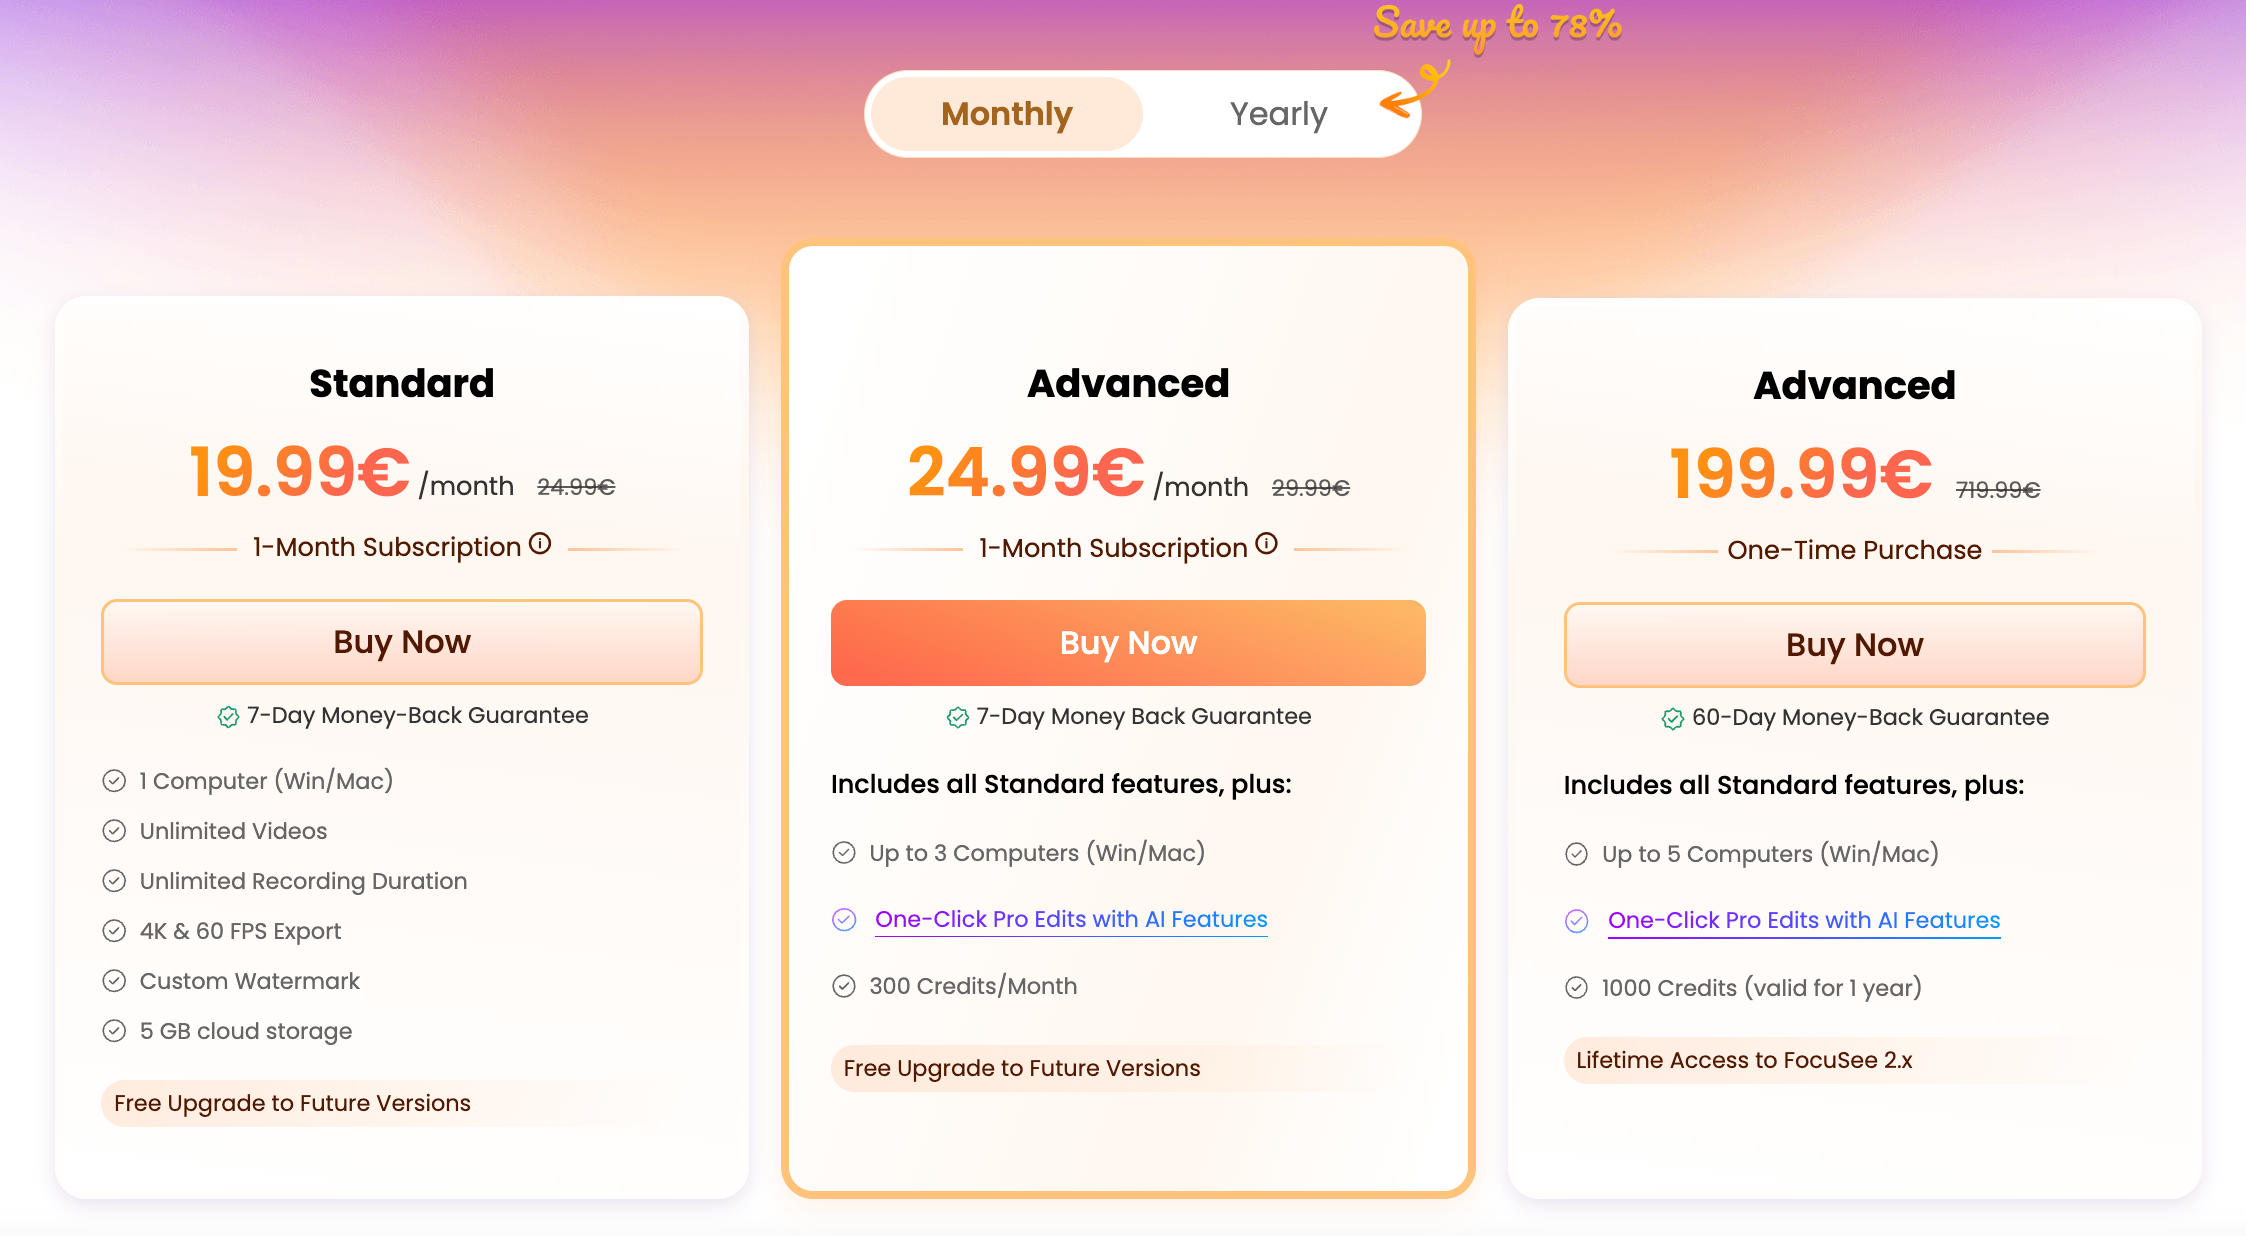Click check icon beside 4K & 60 FPS Export
2246x1236 pixels.
114,931
